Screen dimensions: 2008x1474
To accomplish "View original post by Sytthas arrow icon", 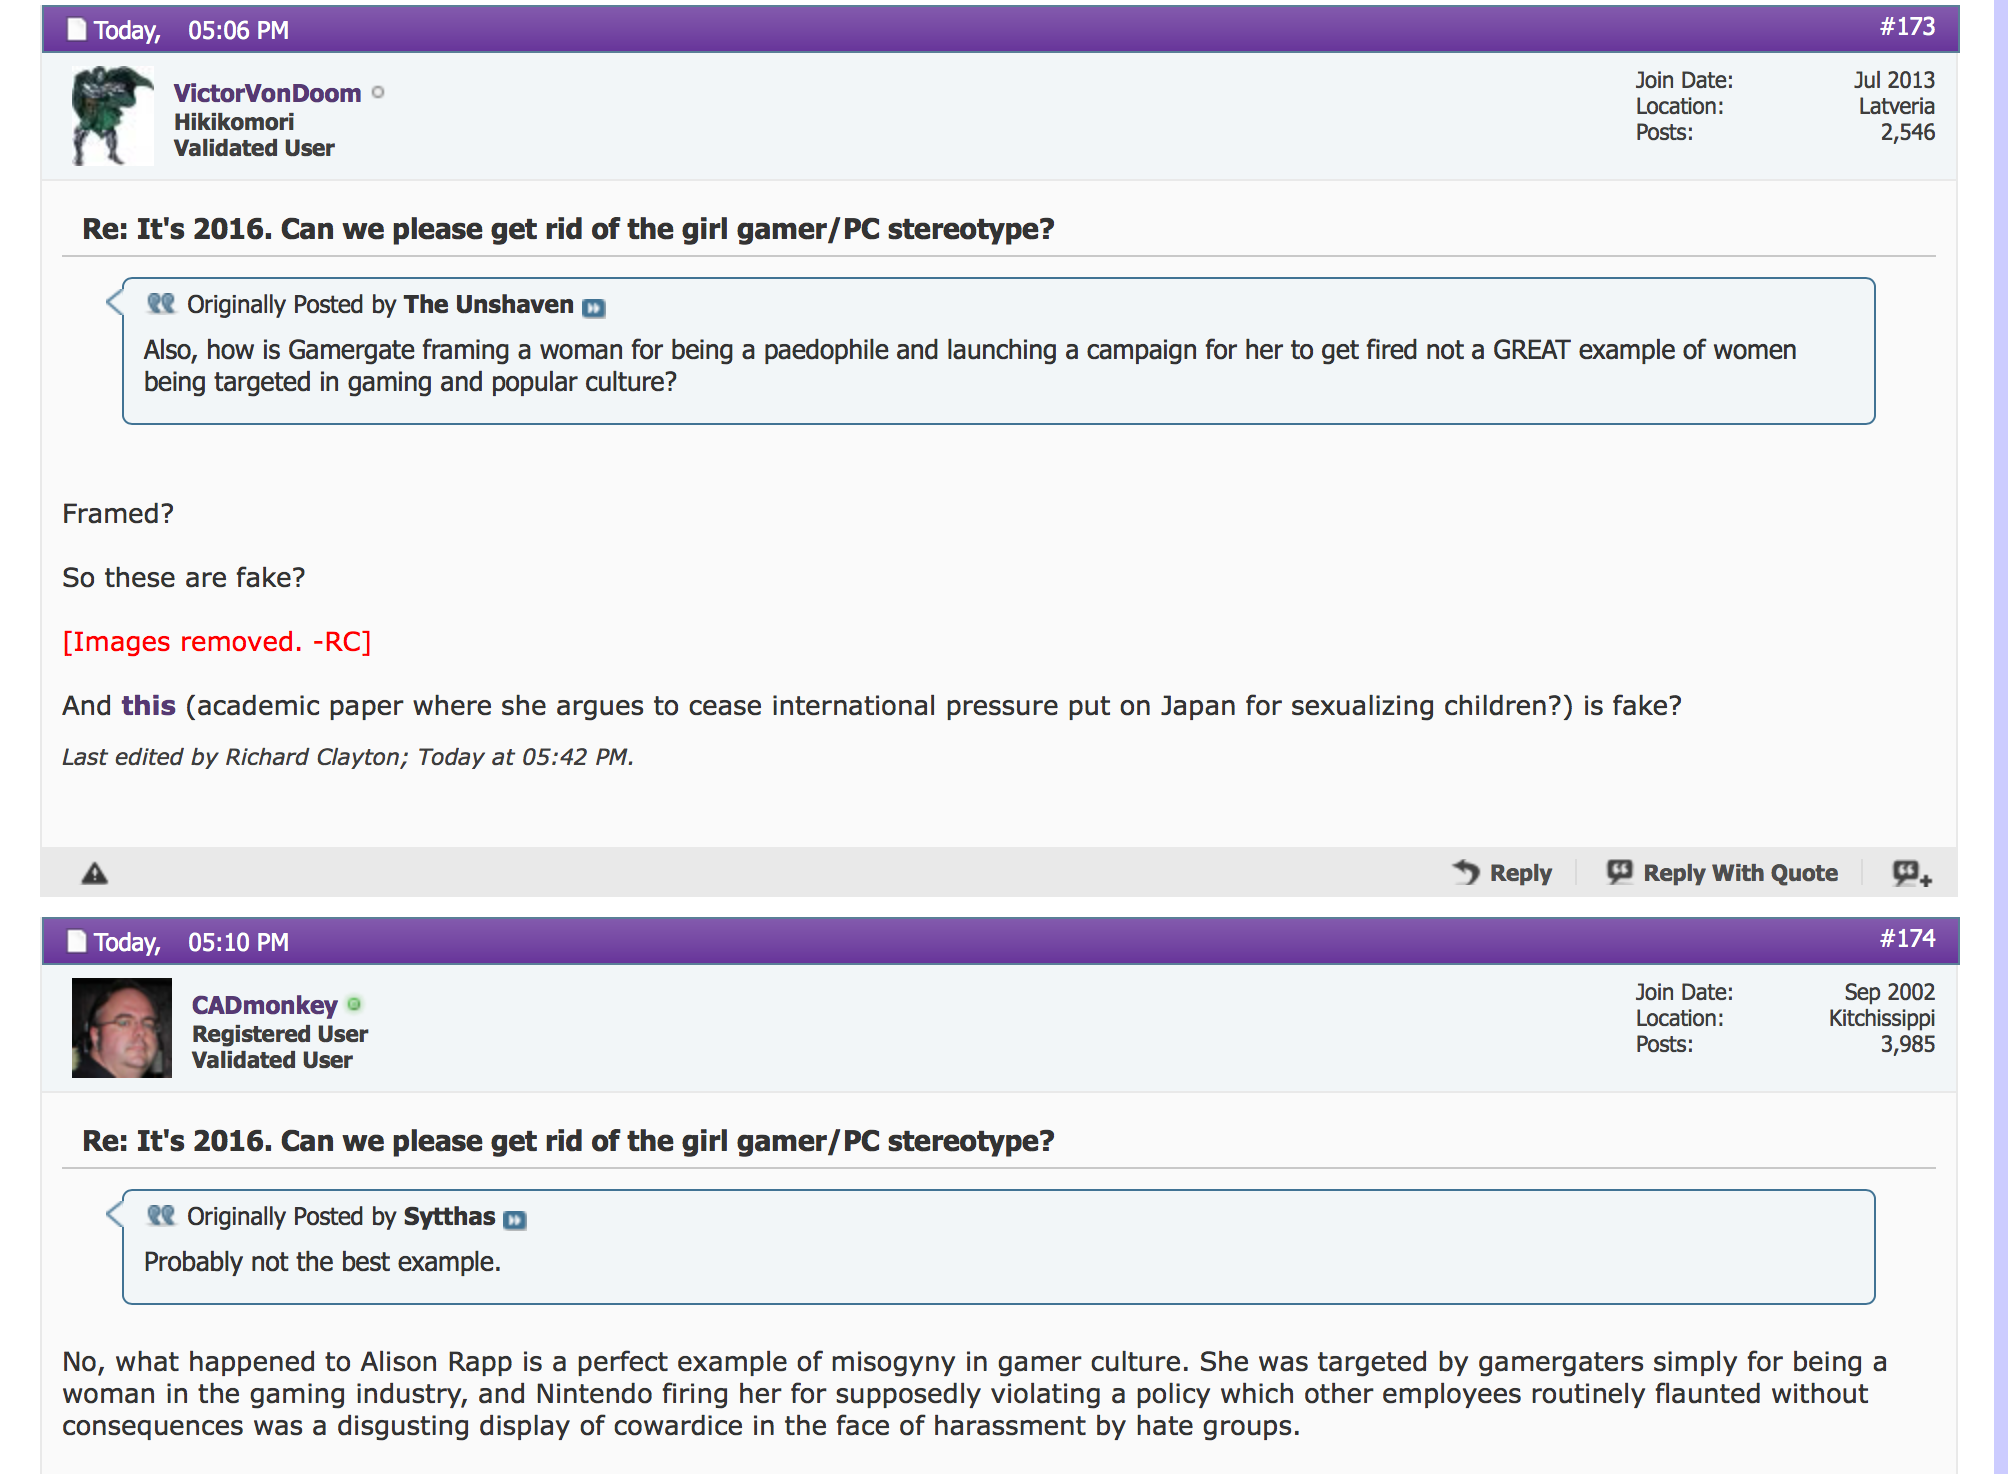I will point(515,1220).
